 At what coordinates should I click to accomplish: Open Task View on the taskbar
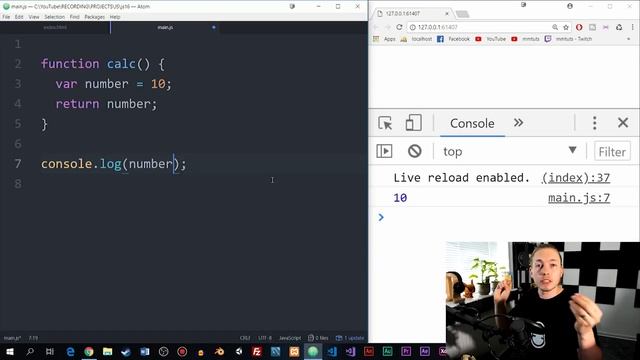click(x=50, y=351)
